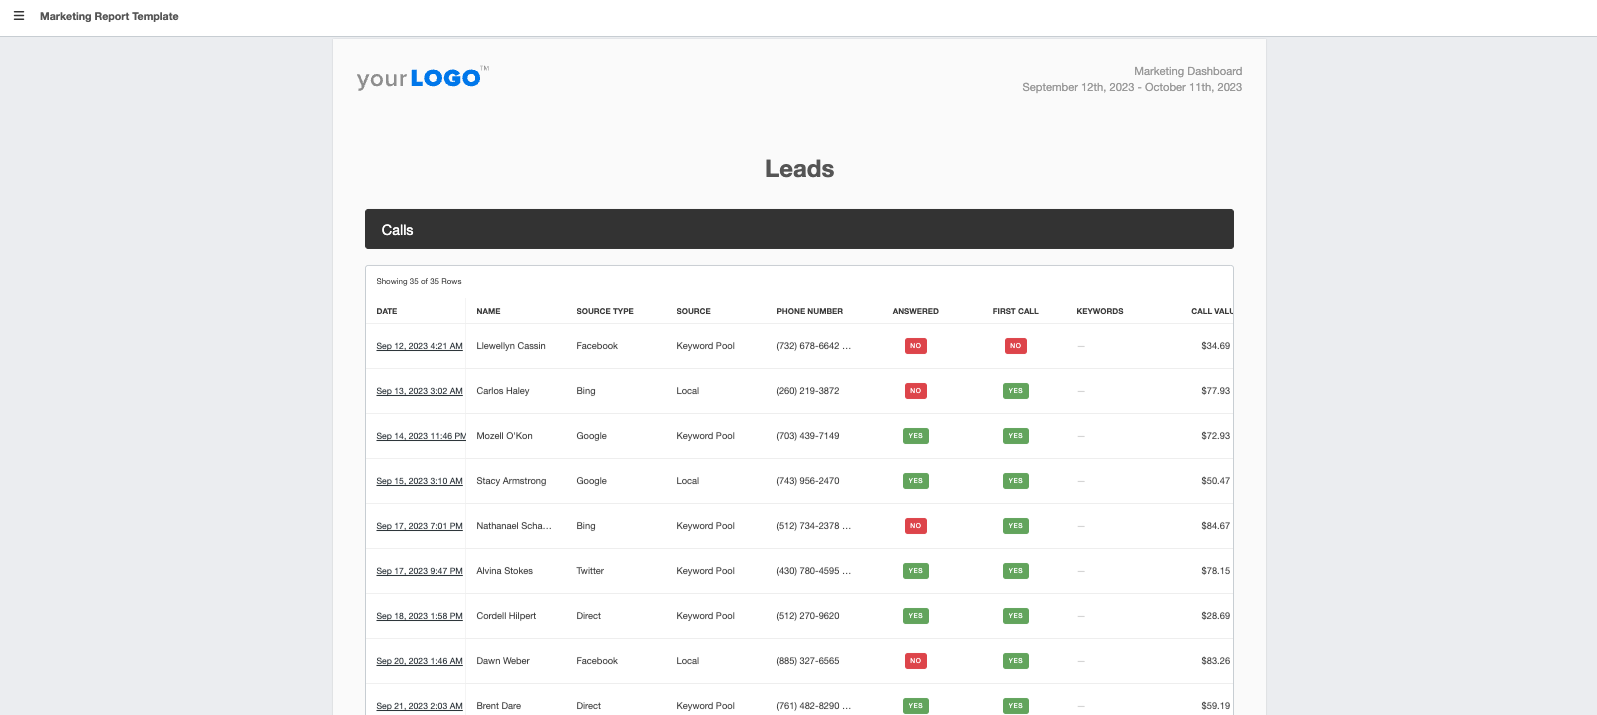Click the yourLOGO image
Viewport: 1597px width, 715px height.
tap(423, 78)
